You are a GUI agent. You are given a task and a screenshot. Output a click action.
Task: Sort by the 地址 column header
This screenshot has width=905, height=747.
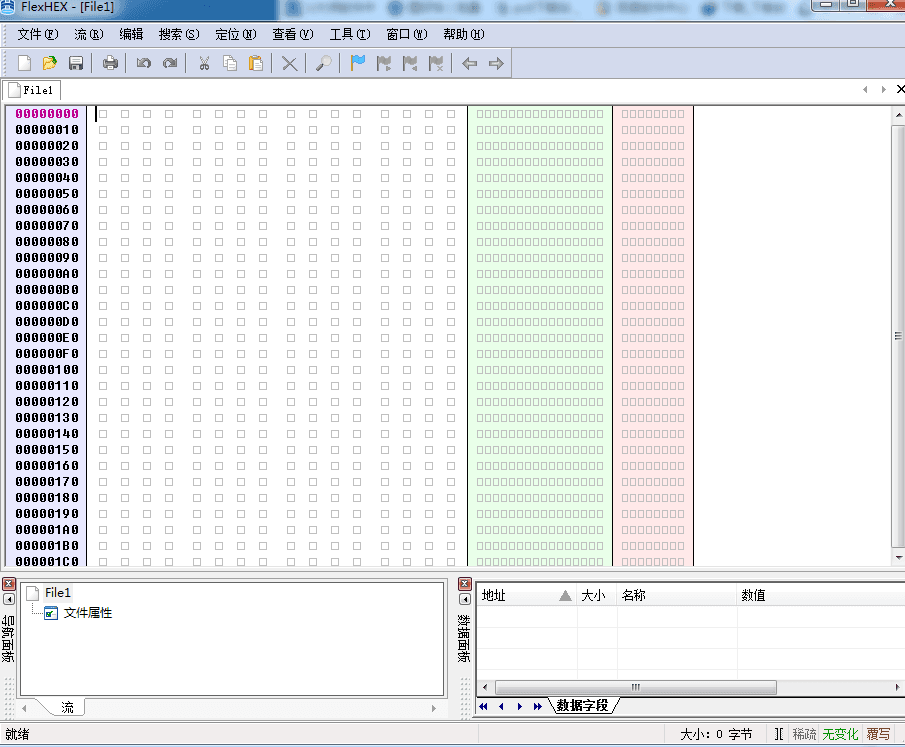point(525,595)
